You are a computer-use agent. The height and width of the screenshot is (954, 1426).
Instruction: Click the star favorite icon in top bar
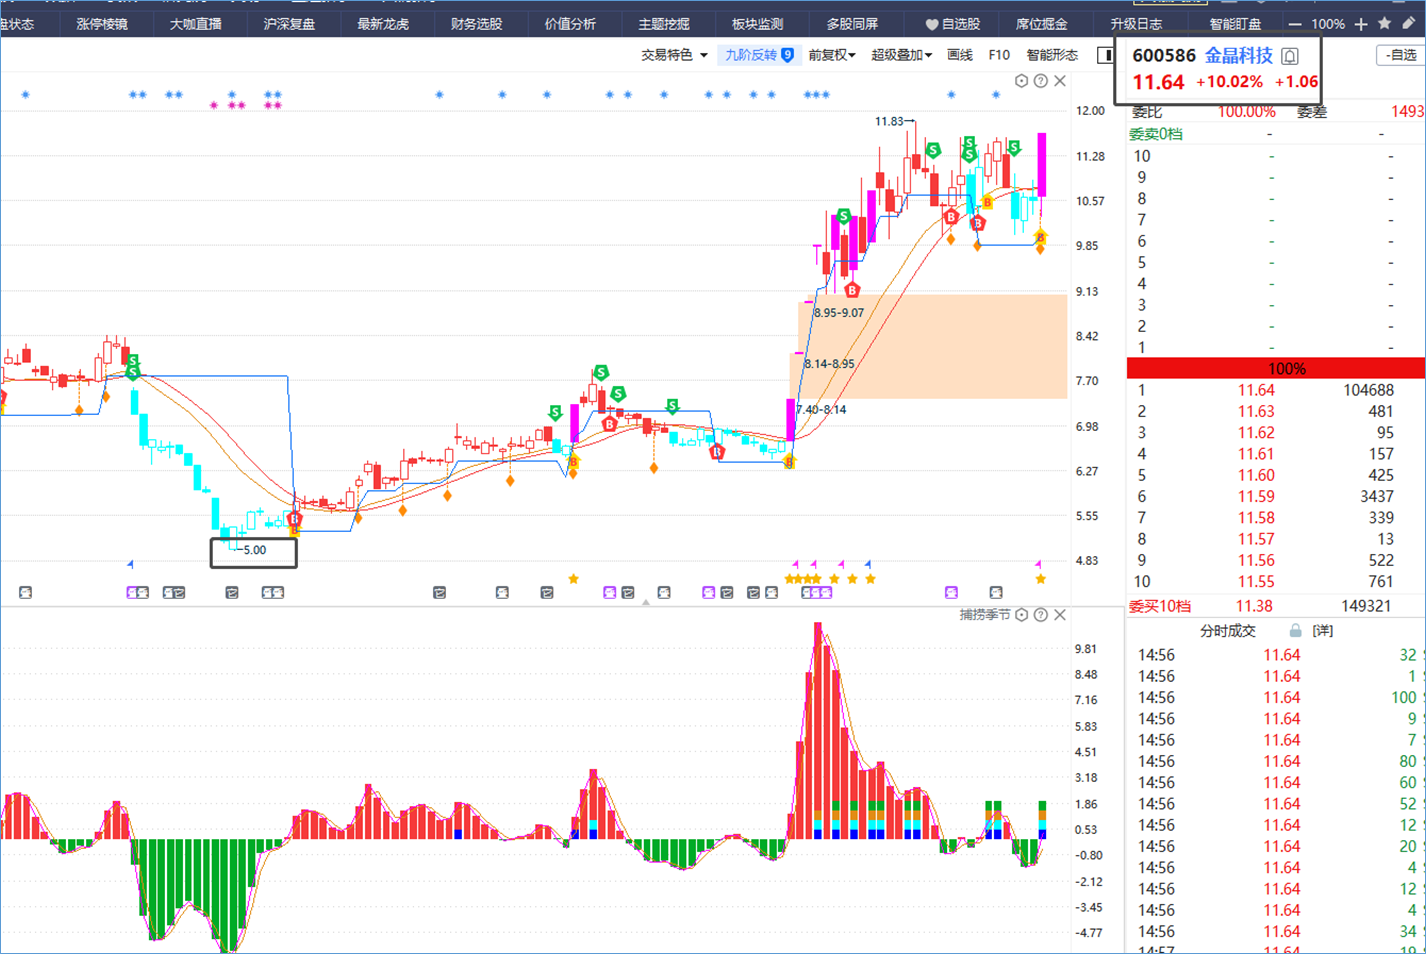(x=1385, y=23)
